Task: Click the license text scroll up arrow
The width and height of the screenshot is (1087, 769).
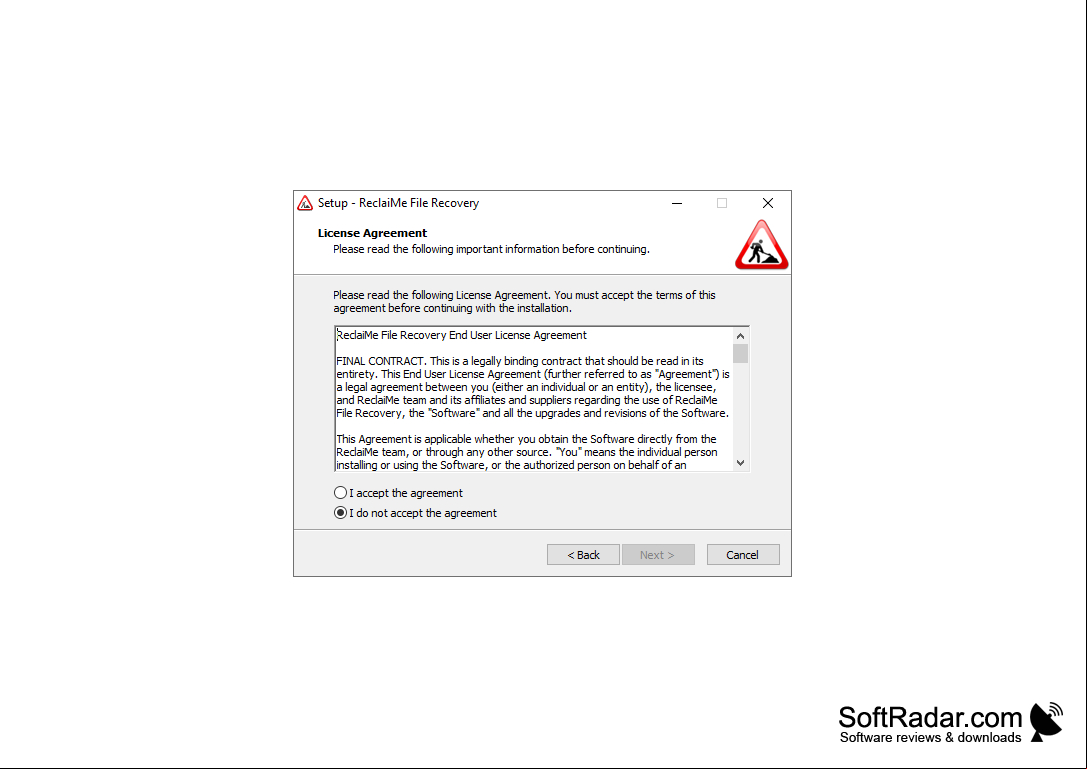Action: click(740, 336)
